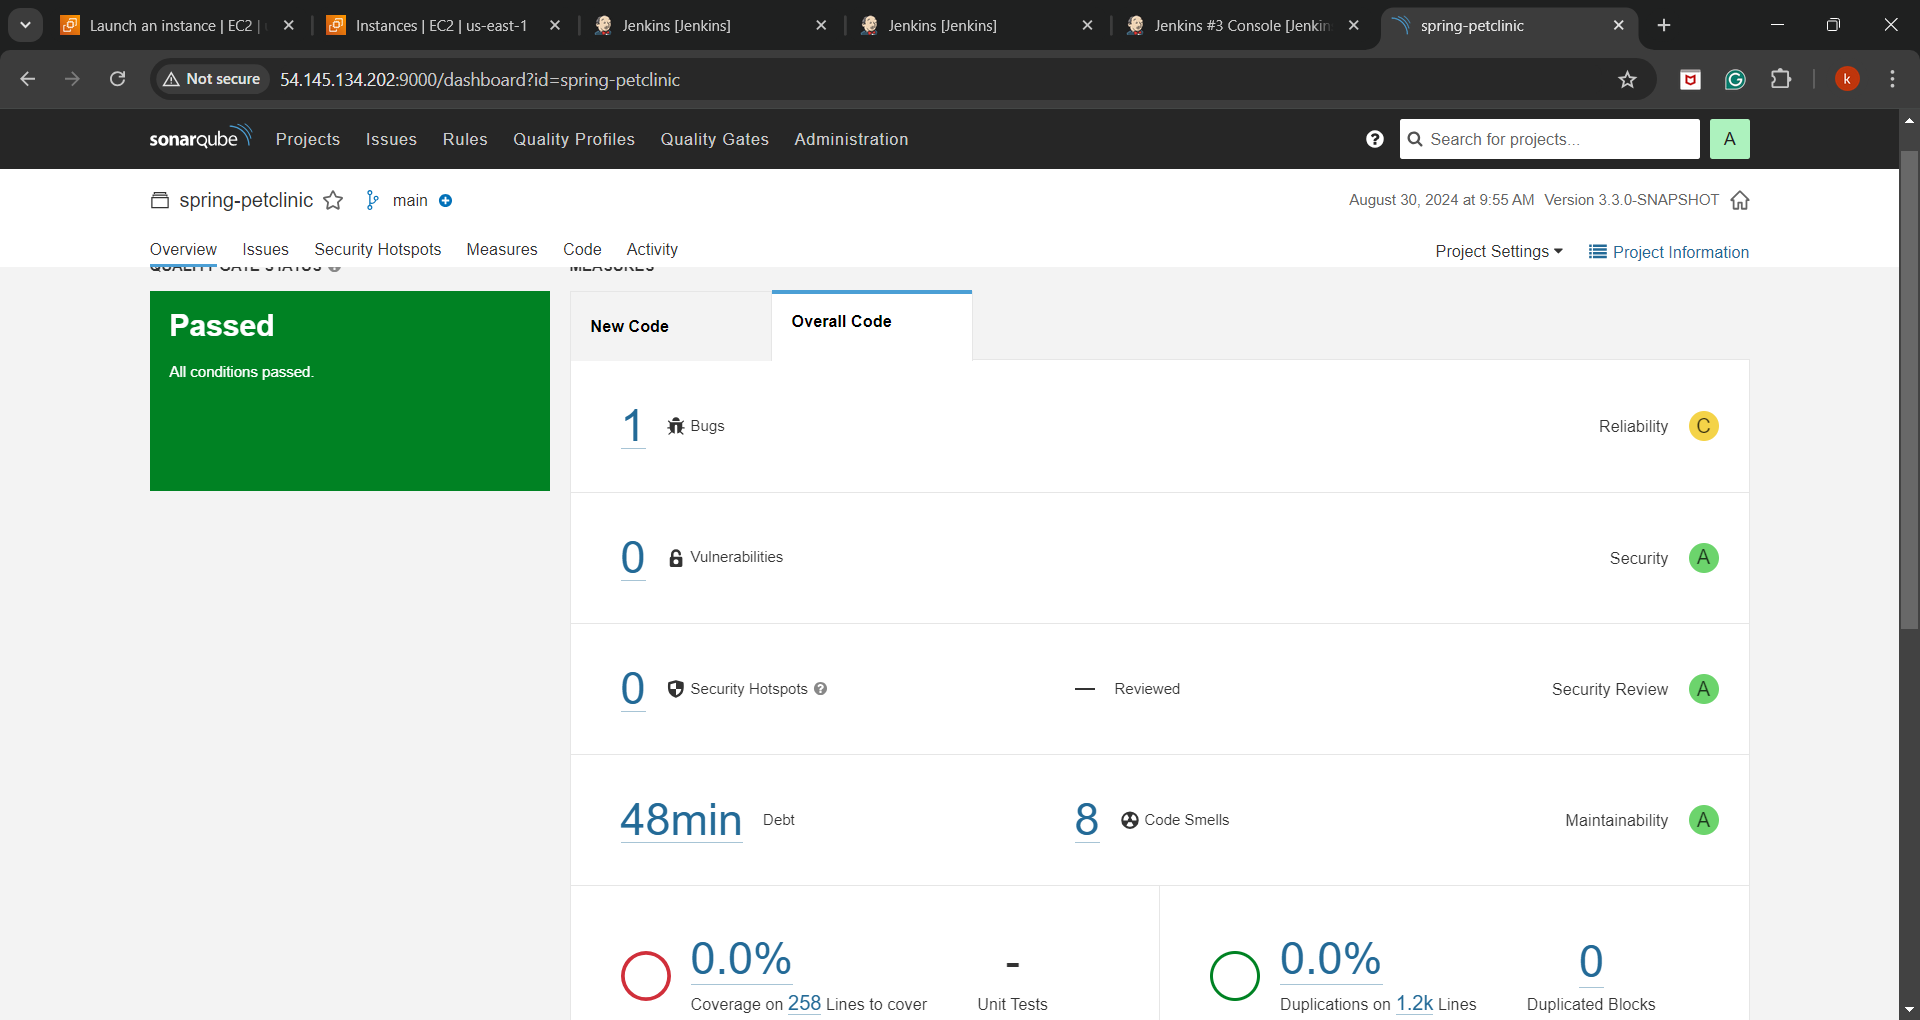Mark spring-petclinic as favorite with star
1920x1020 pixels.
tap(333, 201)
